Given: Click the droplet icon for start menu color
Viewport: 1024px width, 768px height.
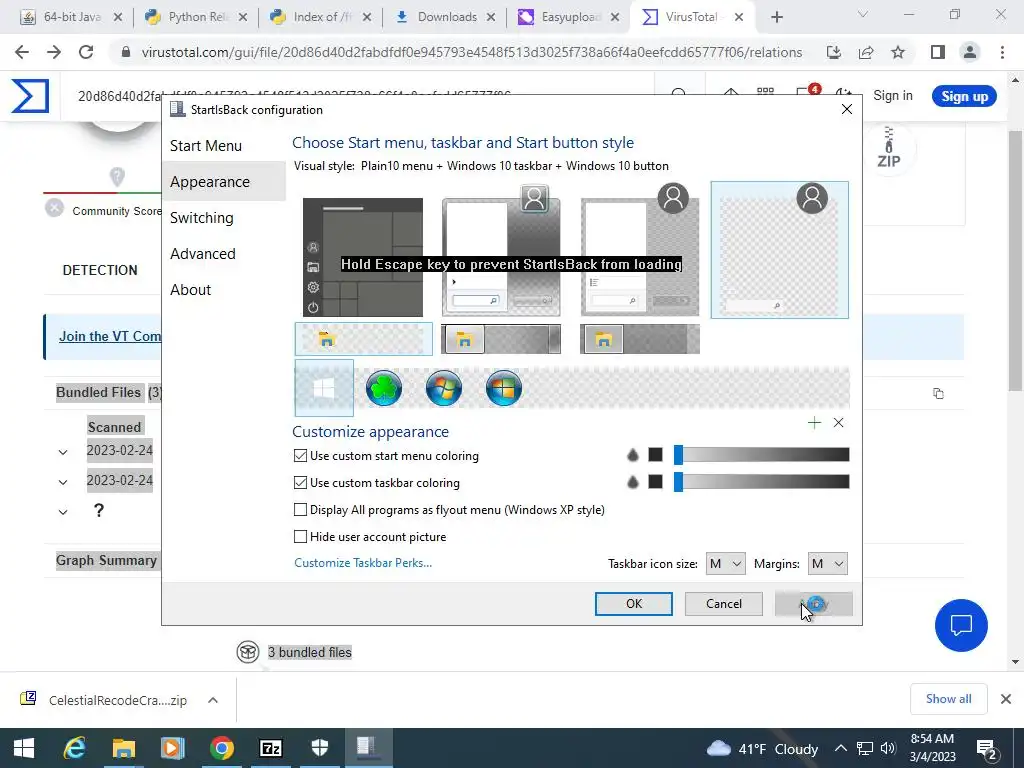Looking at the screenshot, I should tap(632, 455).
